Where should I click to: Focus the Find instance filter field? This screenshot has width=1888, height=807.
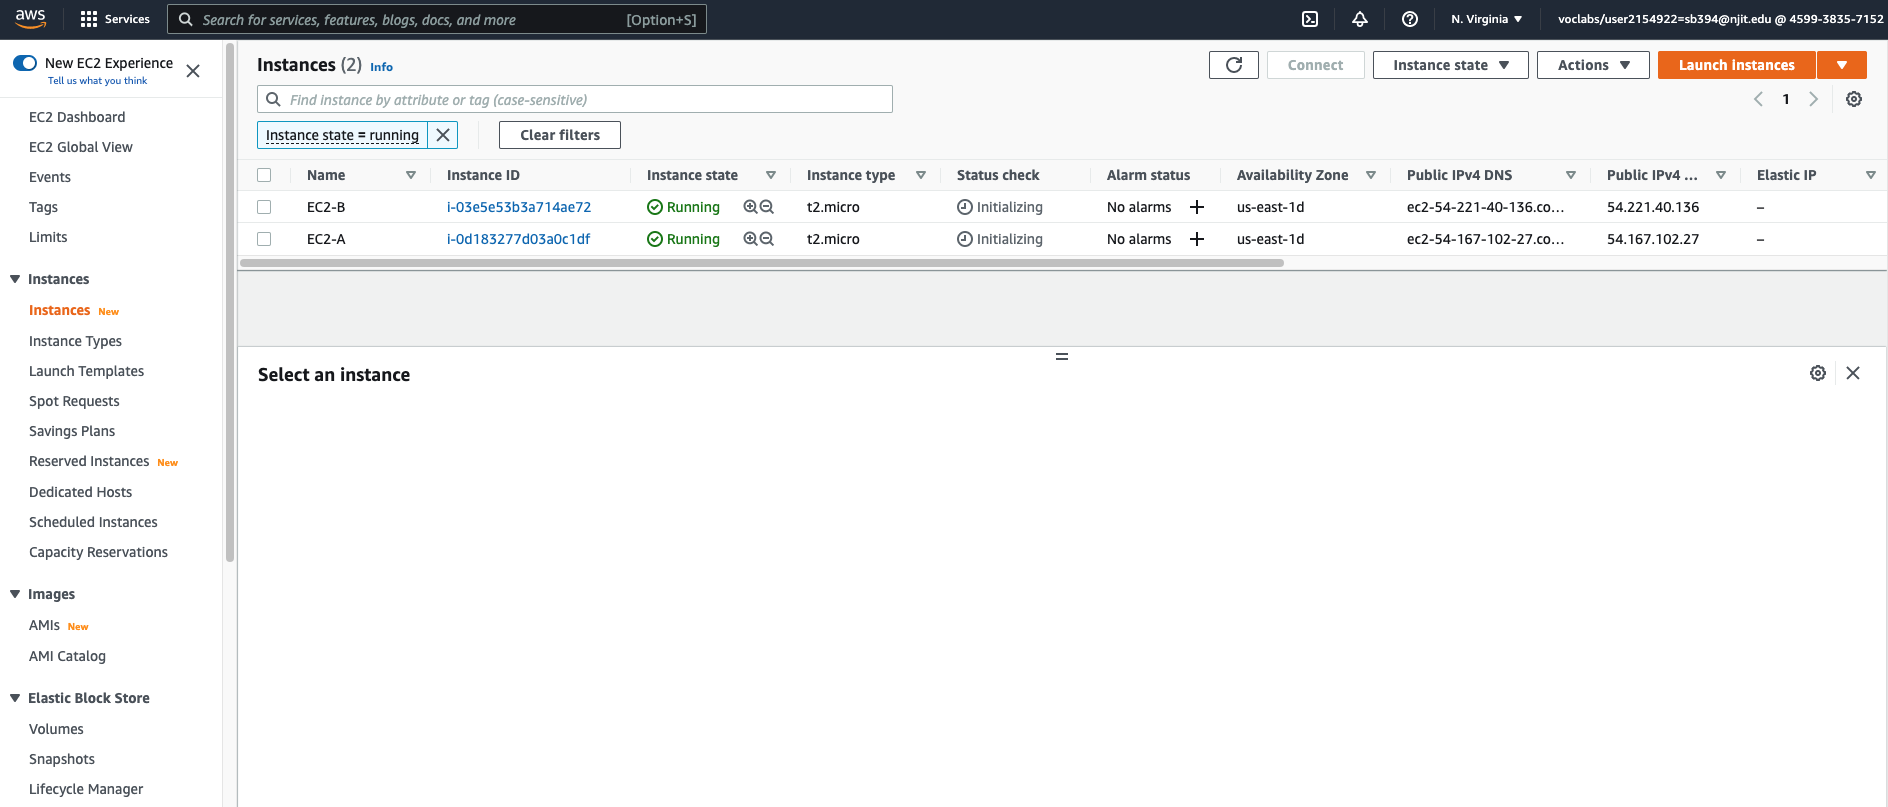[x=575, y=99]
